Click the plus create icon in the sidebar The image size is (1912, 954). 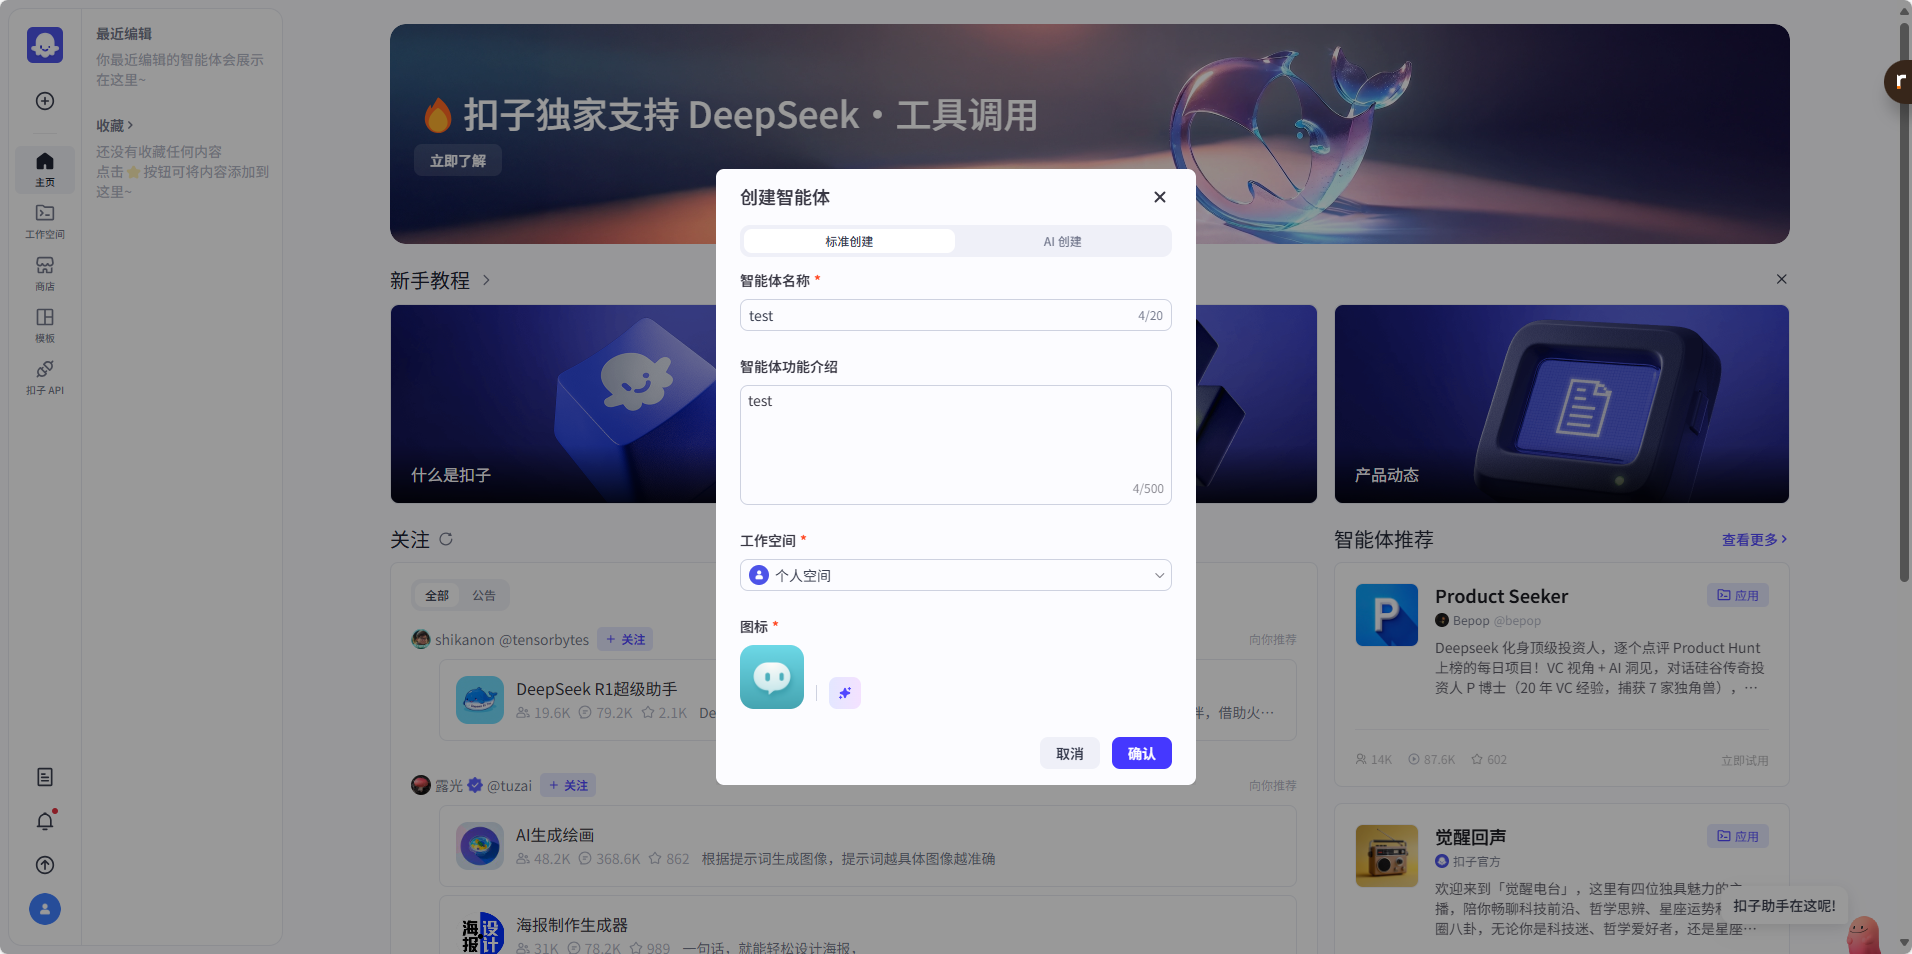click(x=45, y=101)
